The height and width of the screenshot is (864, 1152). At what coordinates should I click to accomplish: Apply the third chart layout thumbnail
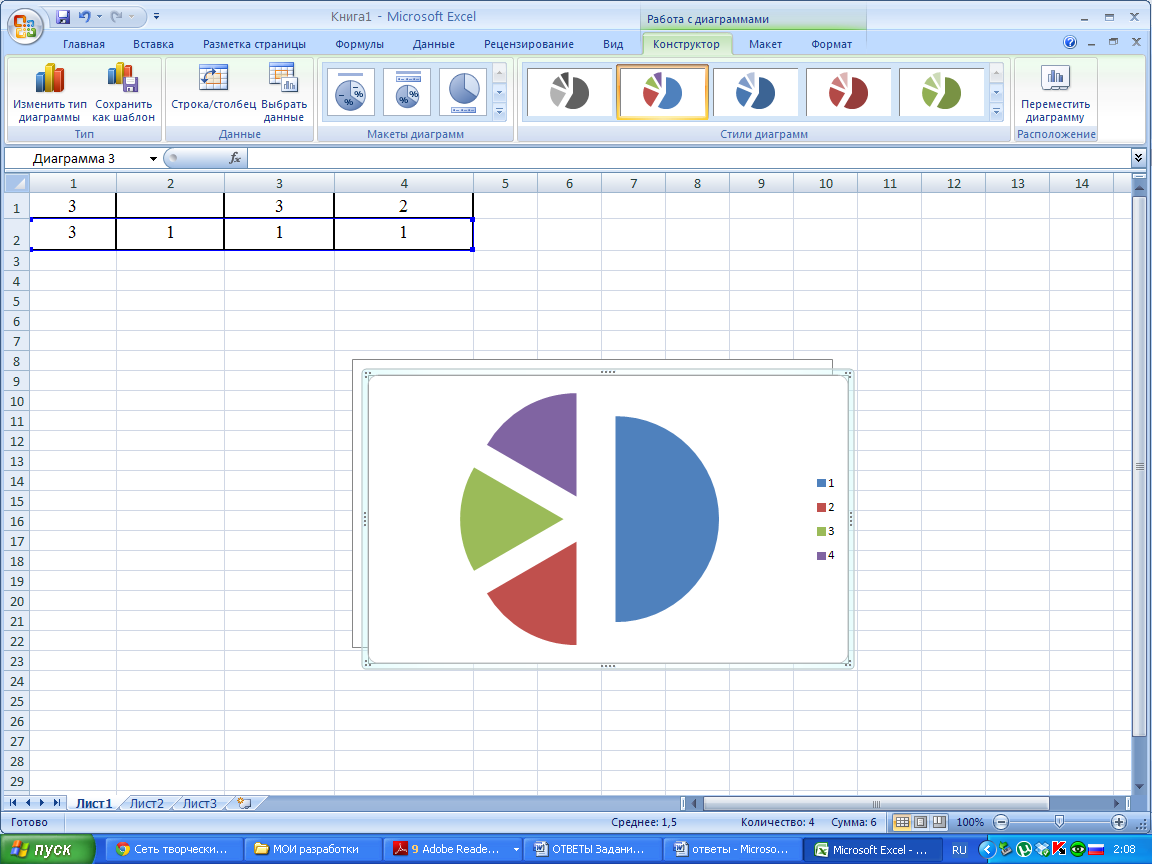coord(463,92)
